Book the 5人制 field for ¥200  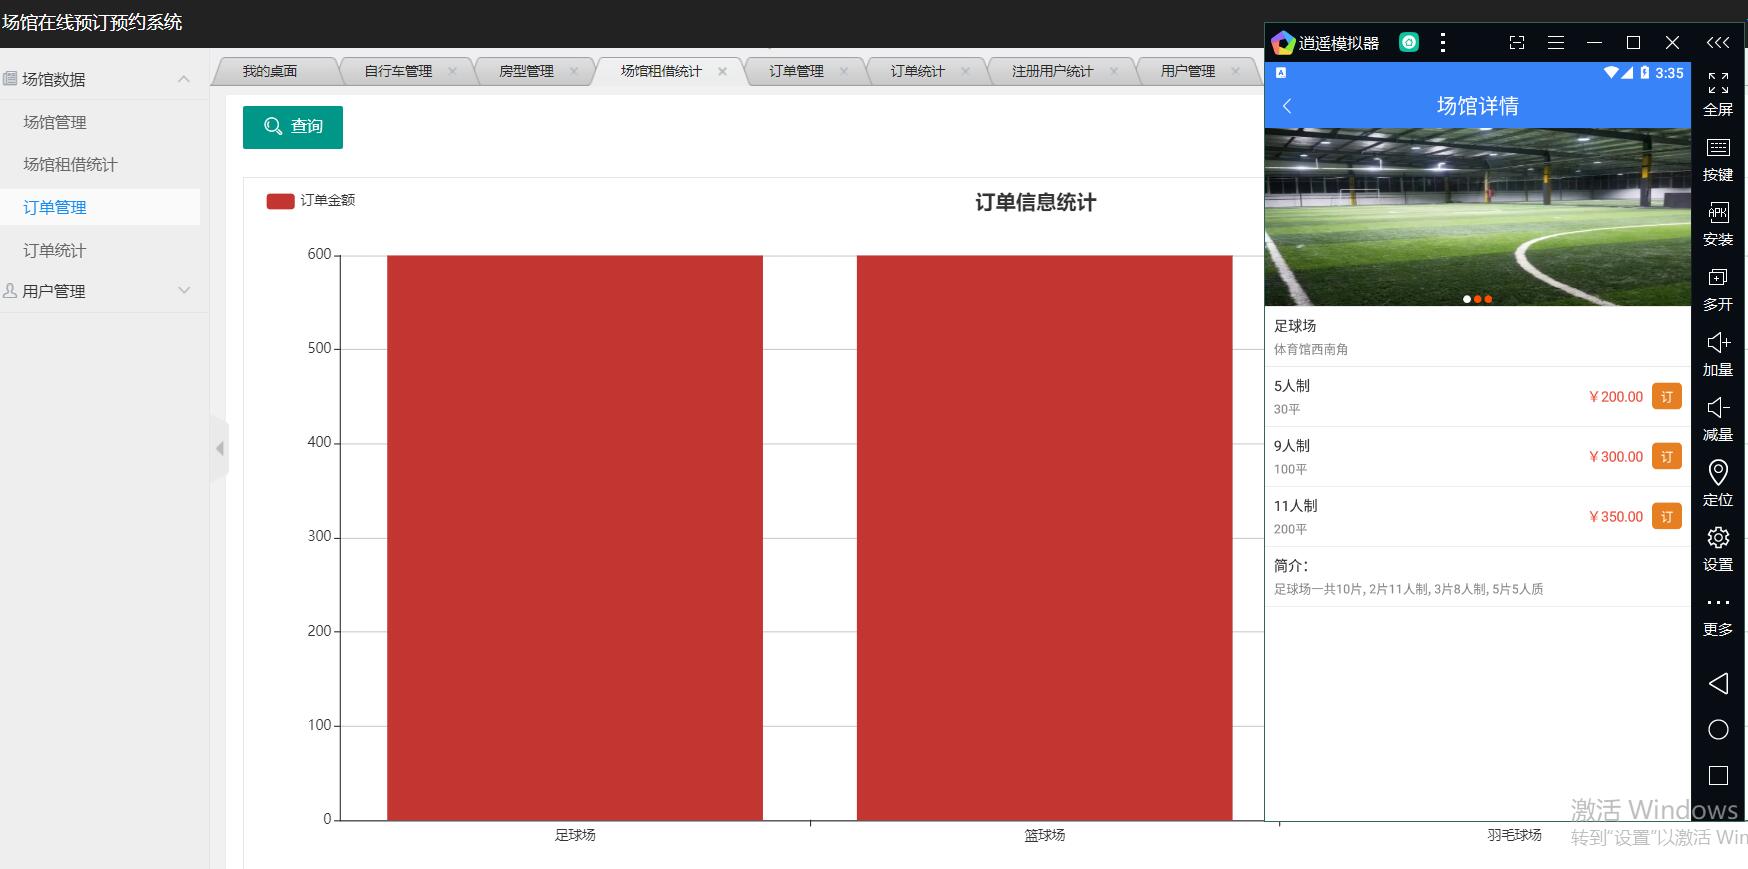1666,397
